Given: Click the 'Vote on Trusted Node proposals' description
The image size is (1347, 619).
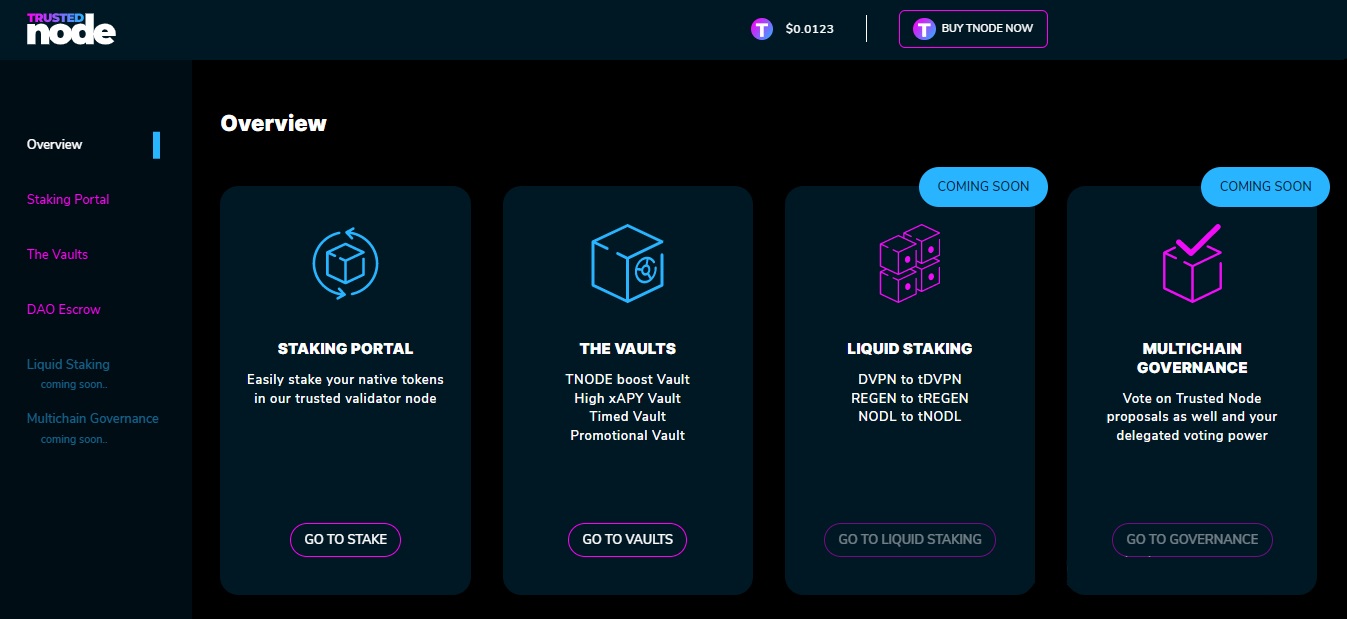Looking at the screenshot, I should click(1192, 417).
